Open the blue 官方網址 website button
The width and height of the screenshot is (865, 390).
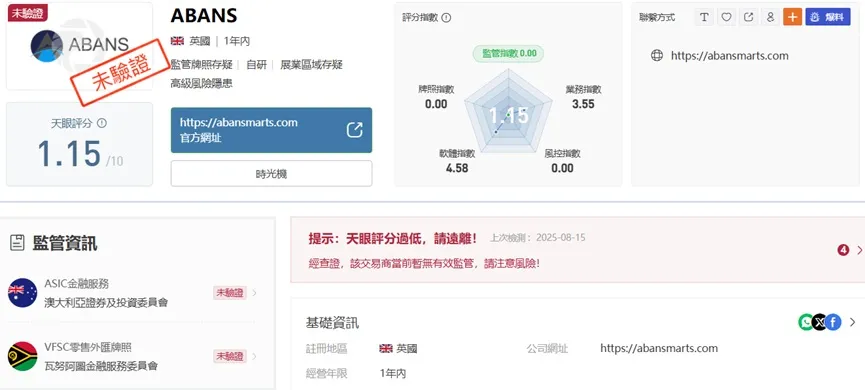click(x=271, y=130)
